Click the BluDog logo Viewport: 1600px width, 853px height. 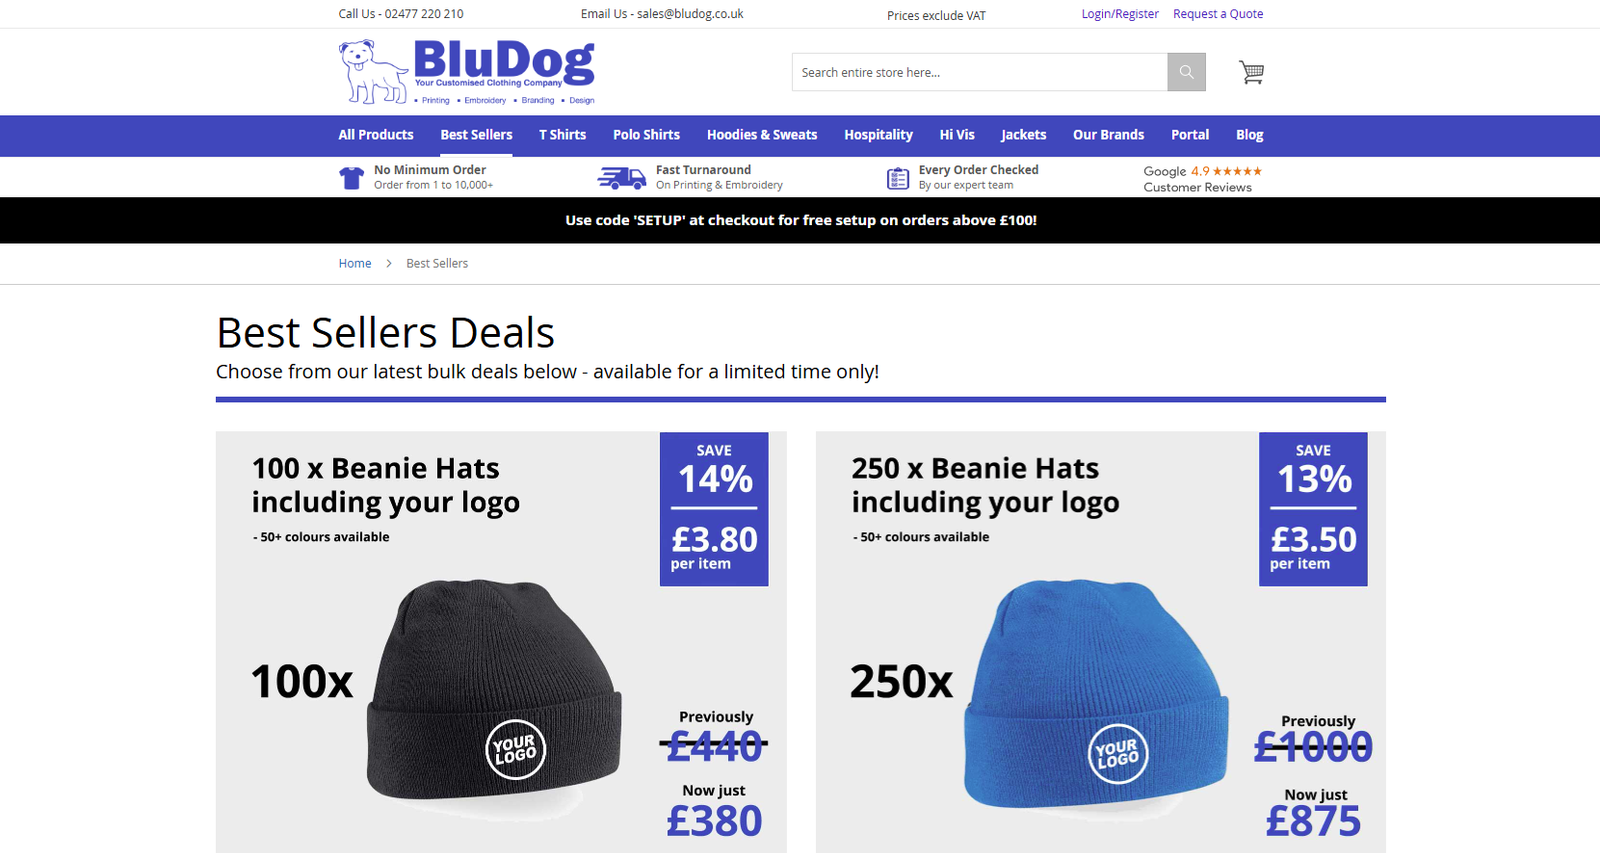(467, 71)
